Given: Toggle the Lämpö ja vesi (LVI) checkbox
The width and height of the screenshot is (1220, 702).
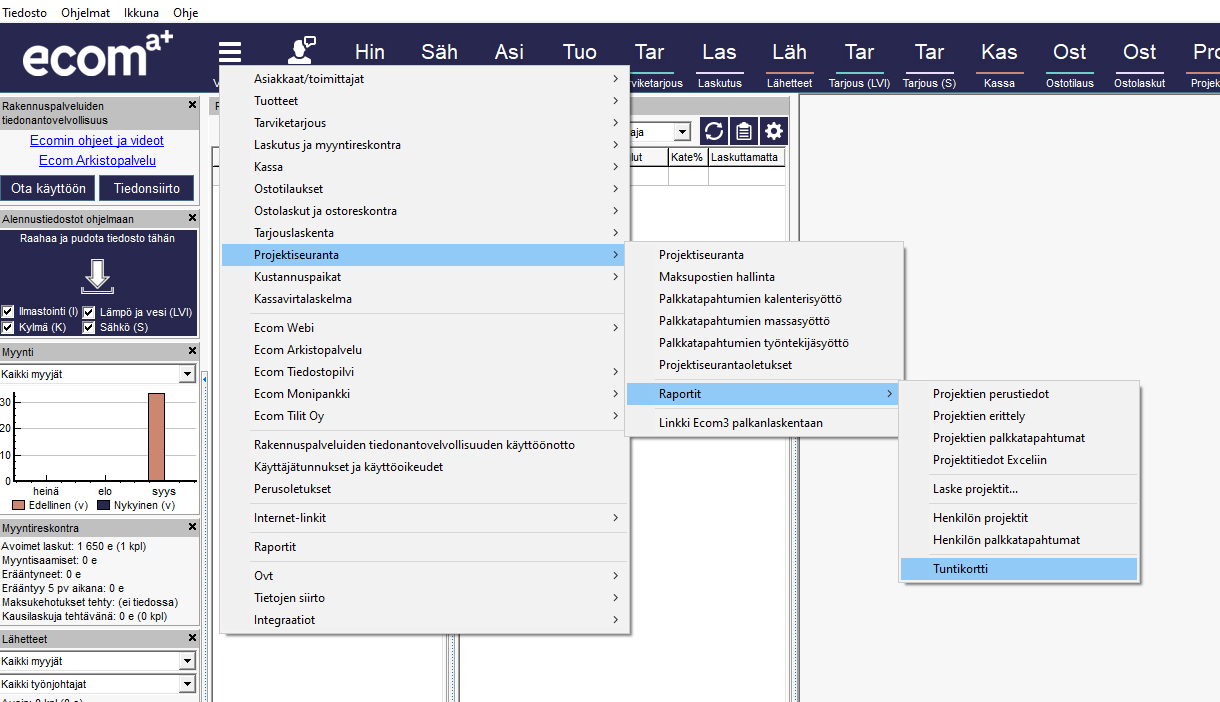Looking at the screenshot, I should (x=89, y=312).
